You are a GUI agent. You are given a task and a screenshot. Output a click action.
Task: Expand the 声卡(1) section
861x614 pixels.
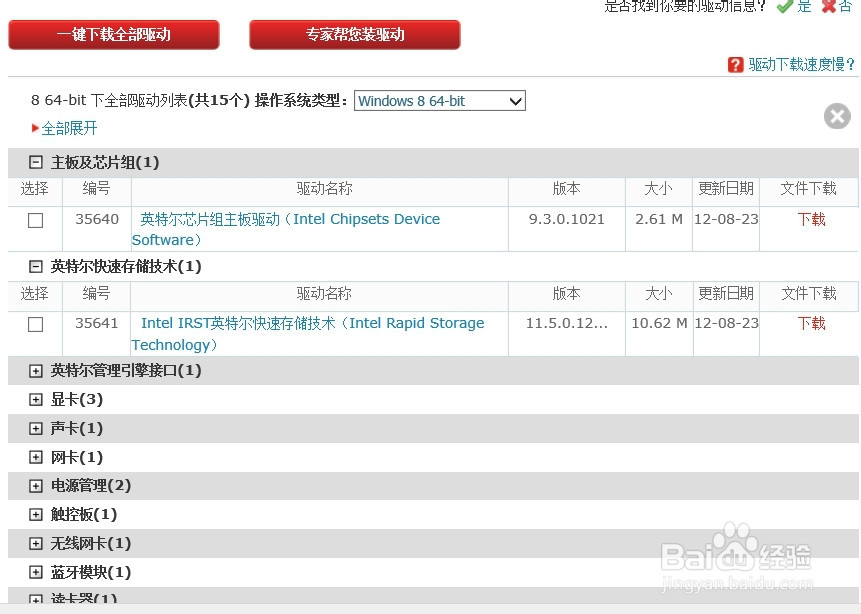36,428
